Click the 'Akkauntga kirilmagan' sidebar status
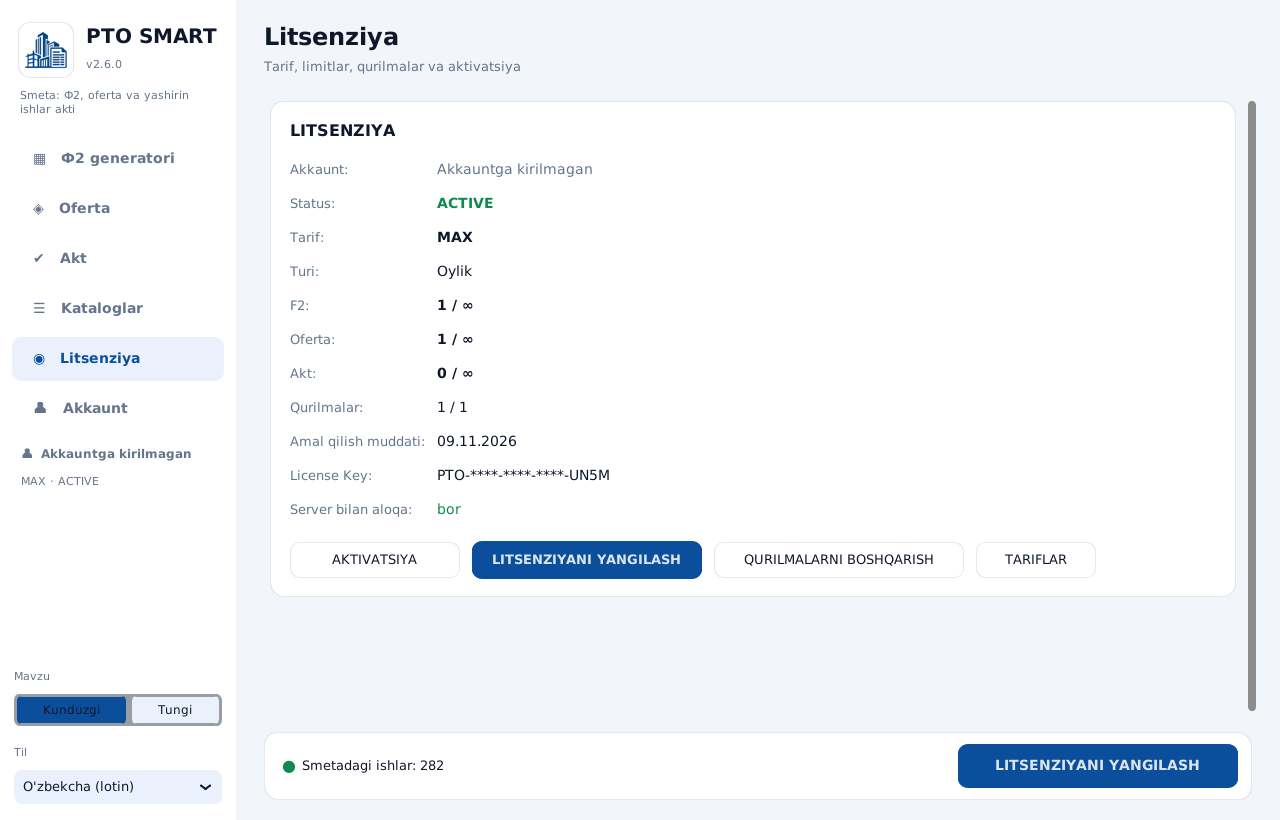 click(116, 454)
